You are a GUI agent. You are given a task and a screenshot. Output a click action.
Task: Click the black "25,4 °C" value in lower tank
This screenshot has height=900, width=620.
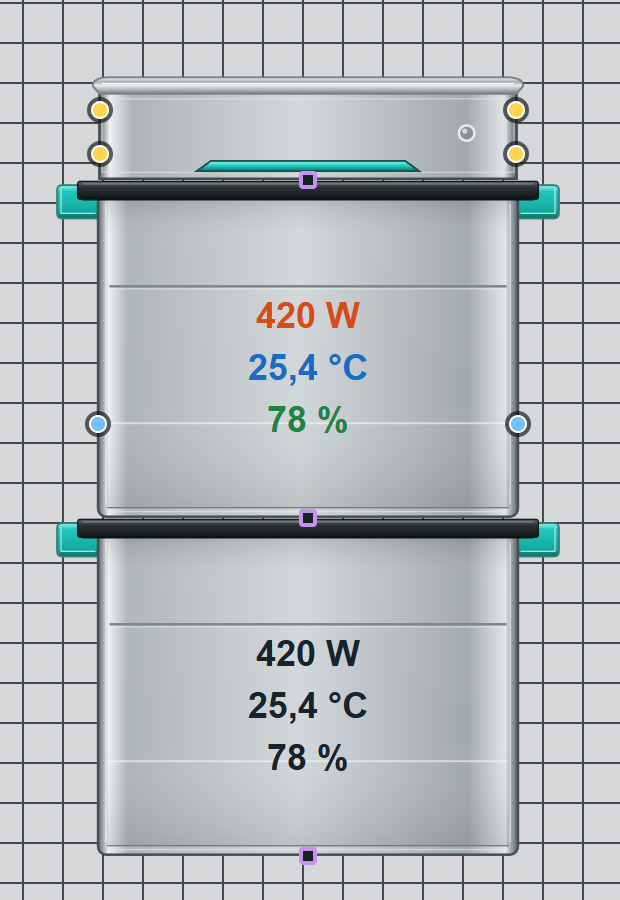coord(308,705)
